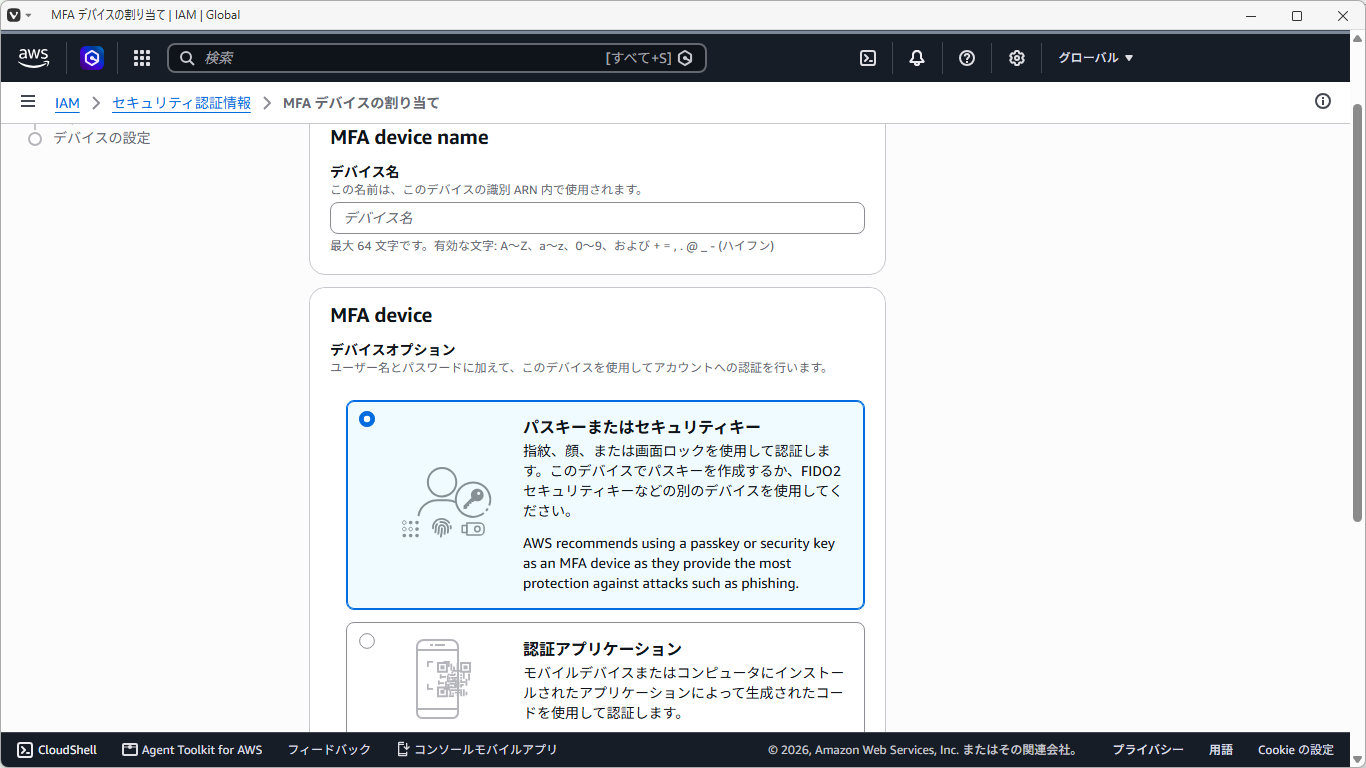Screen dimensions: 1366x768
Task: Open Agent Toolkit for AWS
Action: coord(192,750)
